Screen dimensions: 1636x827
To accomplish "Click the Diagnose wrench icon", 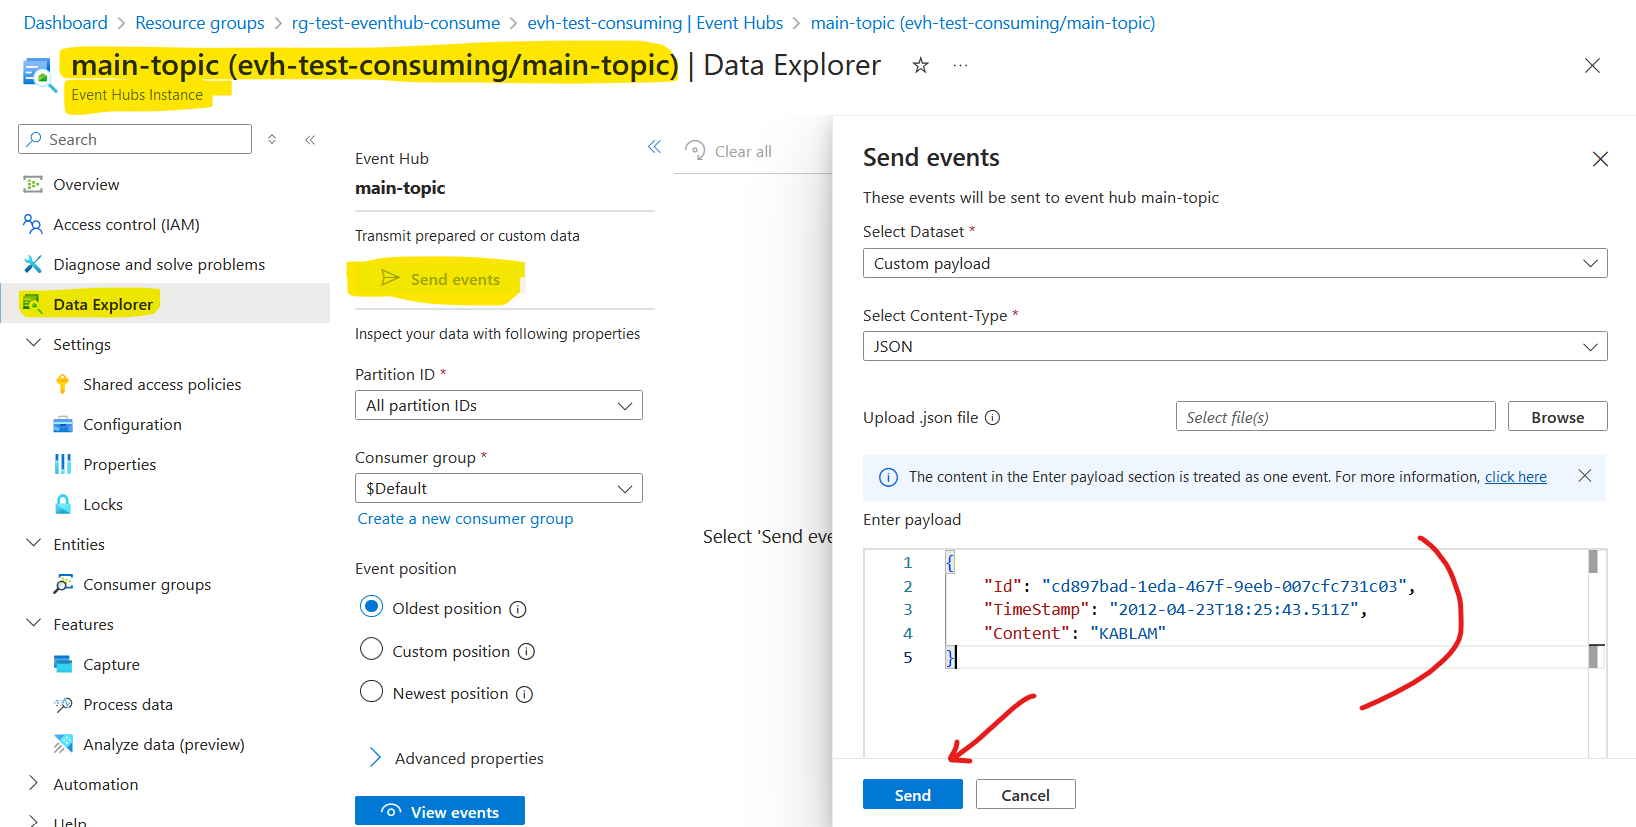I will (x=33, y=264).
